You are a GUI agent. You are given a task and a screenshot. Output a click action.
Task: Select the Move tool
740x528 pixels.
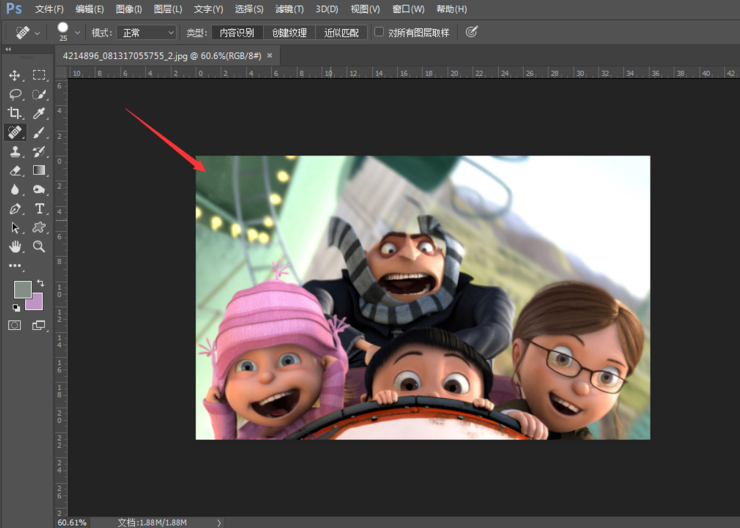[x=15, y=75]
